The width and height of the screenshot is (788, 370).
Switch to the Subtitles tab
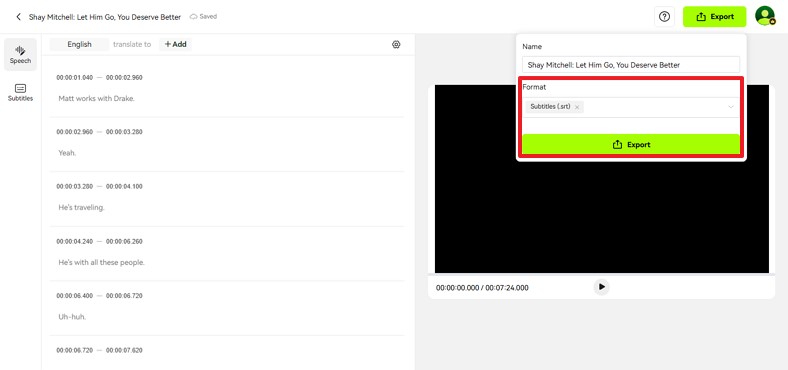click(20, 92)
